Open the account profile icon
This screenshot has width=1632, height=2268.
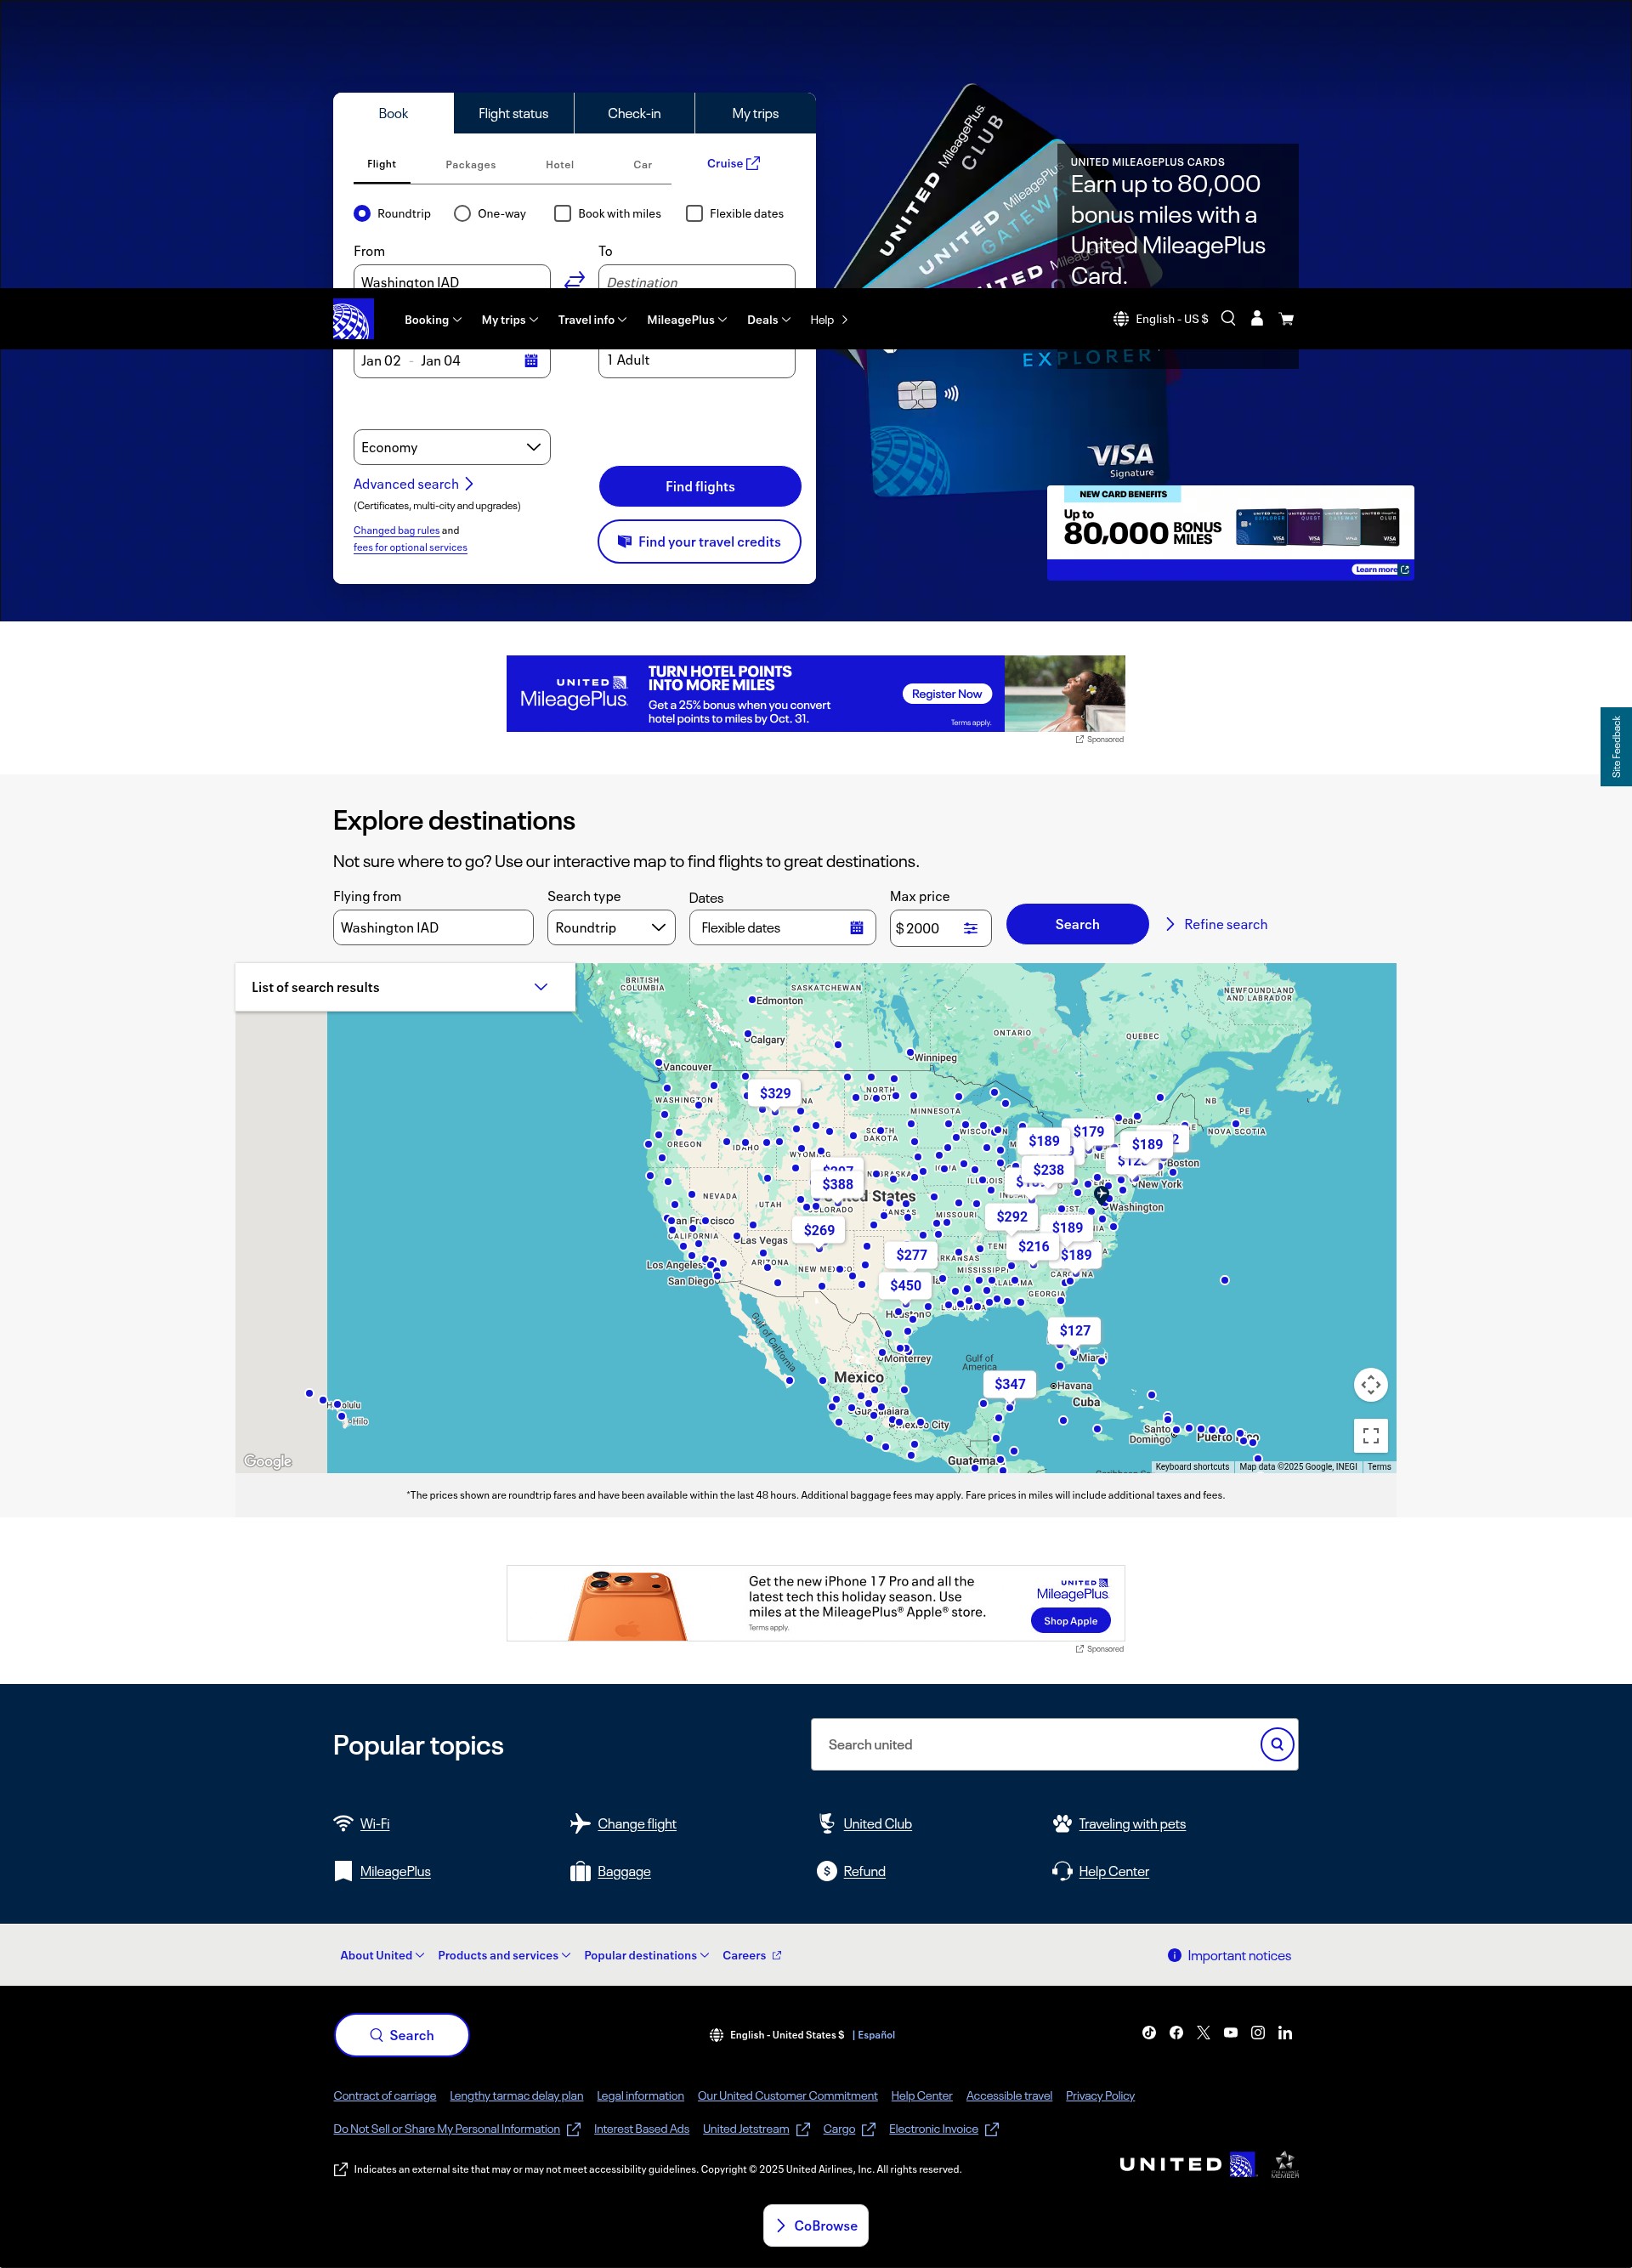pos(1257,319)
